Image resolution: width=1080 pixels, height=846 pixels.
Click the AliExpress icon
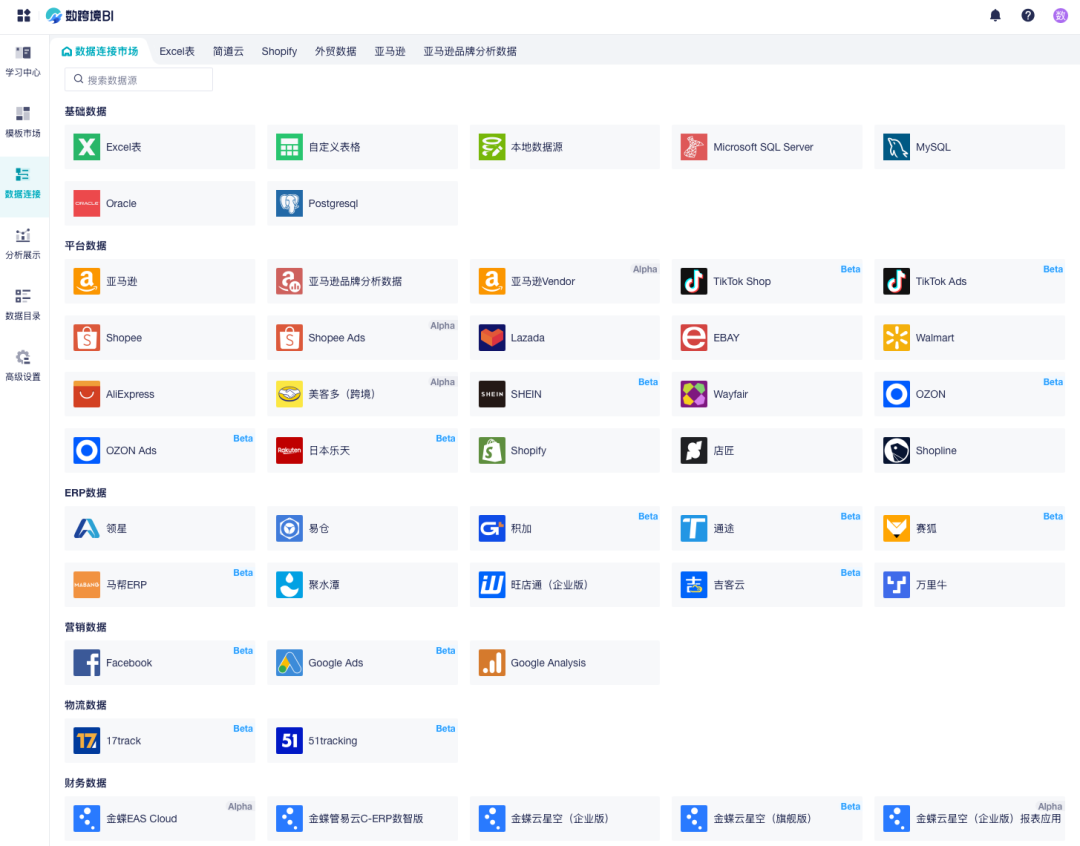(87, 394)
